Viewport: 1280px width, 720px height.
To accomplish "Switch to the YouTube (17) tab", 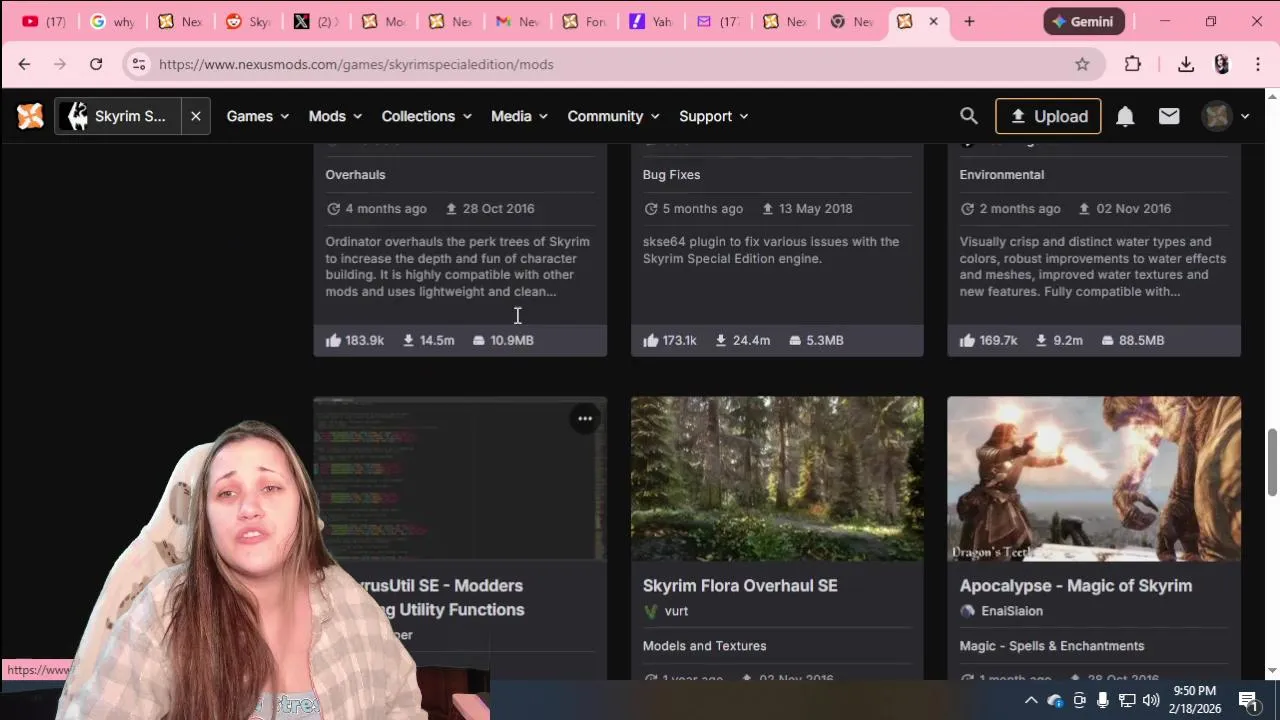I will pyautogui.click(x=44, y=21).
